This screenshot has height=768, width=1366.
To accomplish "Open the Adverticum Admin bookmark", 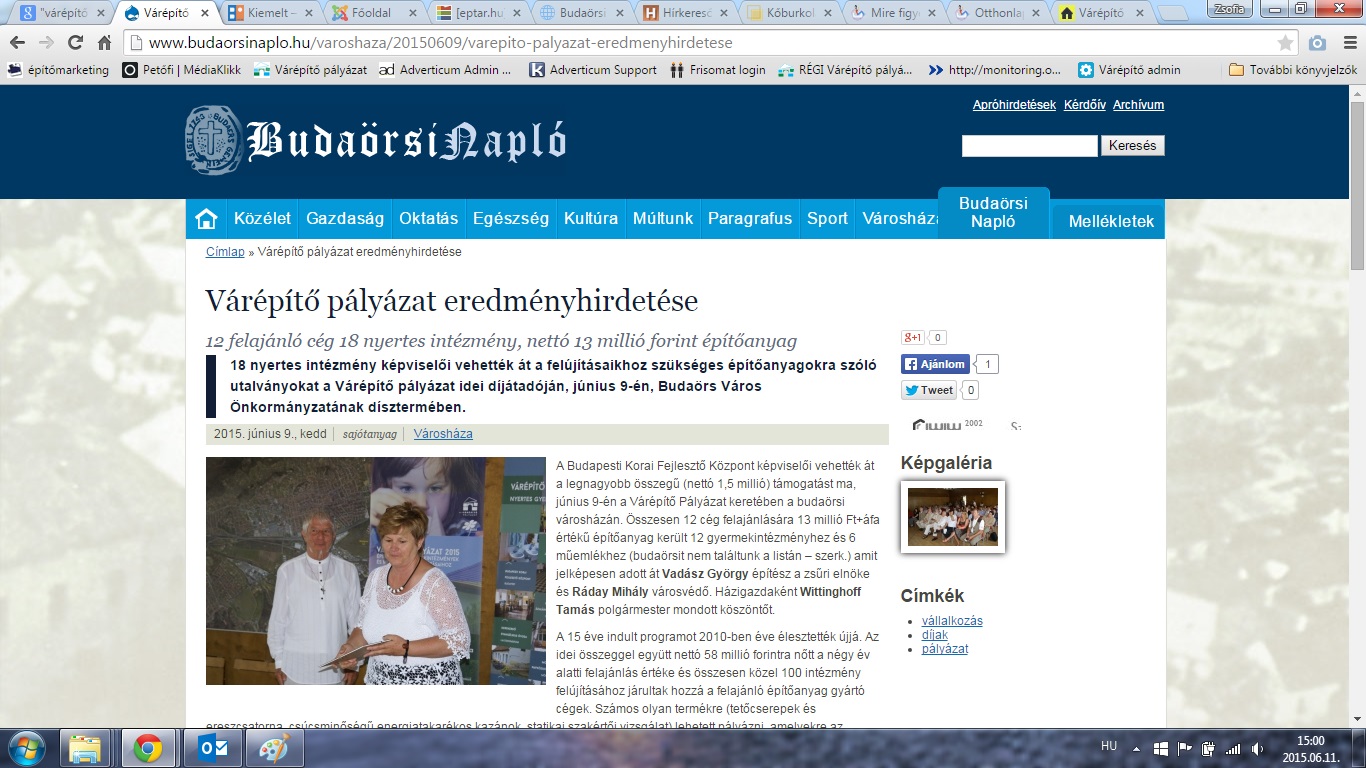I will tap(445, 70).
